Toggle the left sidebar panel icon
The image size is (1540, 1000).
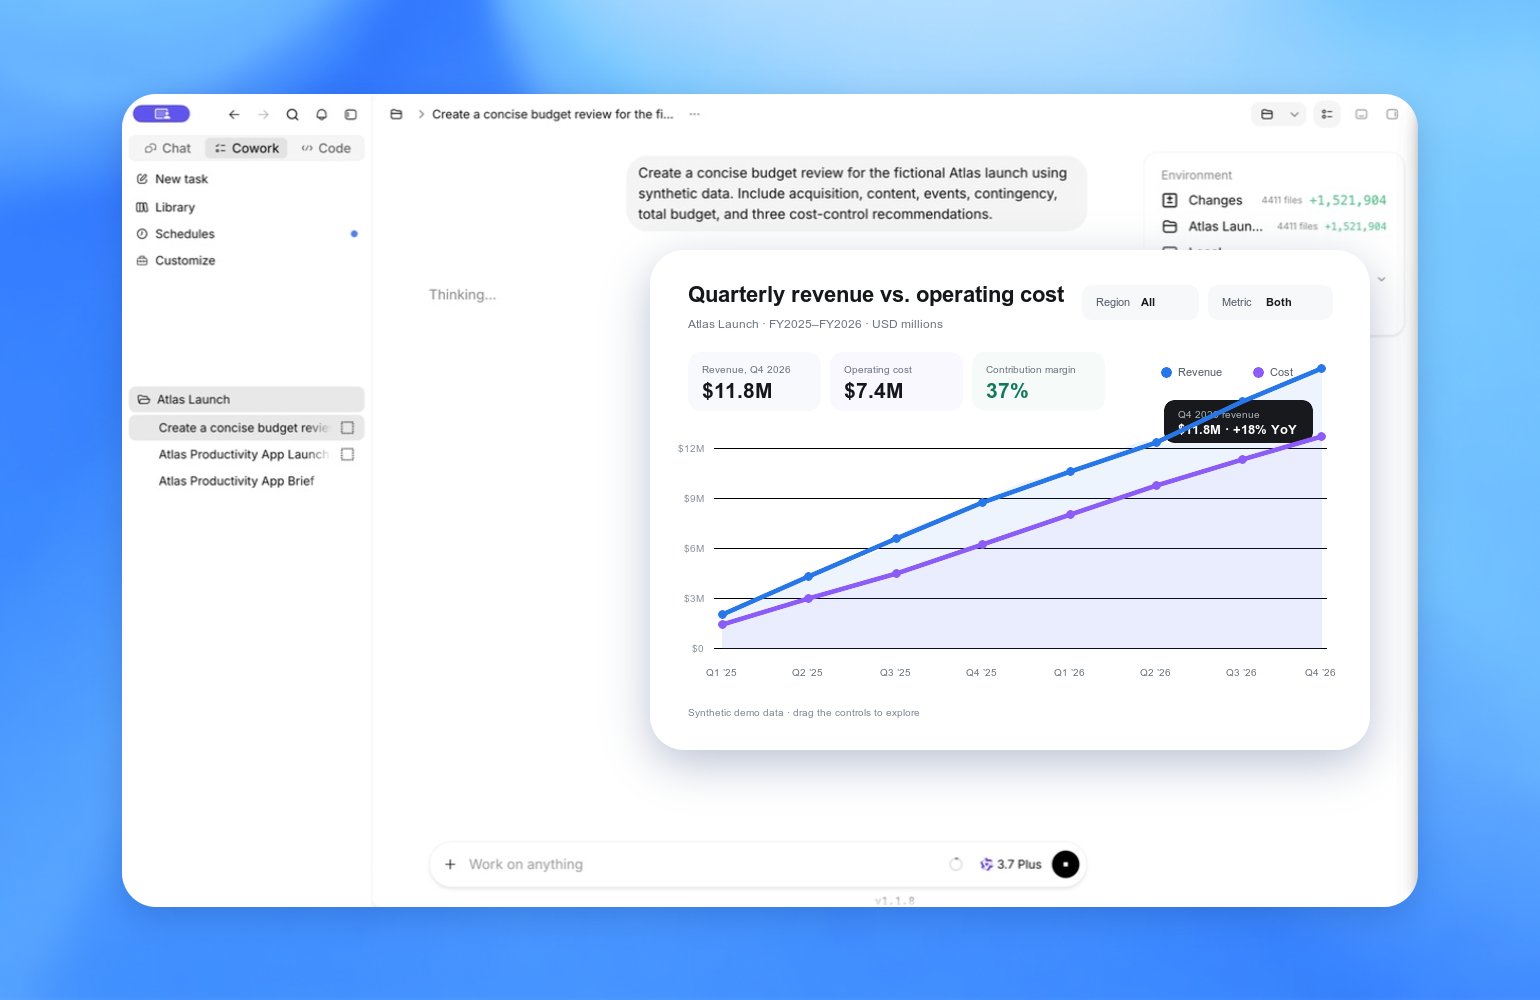[x=350, y=115]
